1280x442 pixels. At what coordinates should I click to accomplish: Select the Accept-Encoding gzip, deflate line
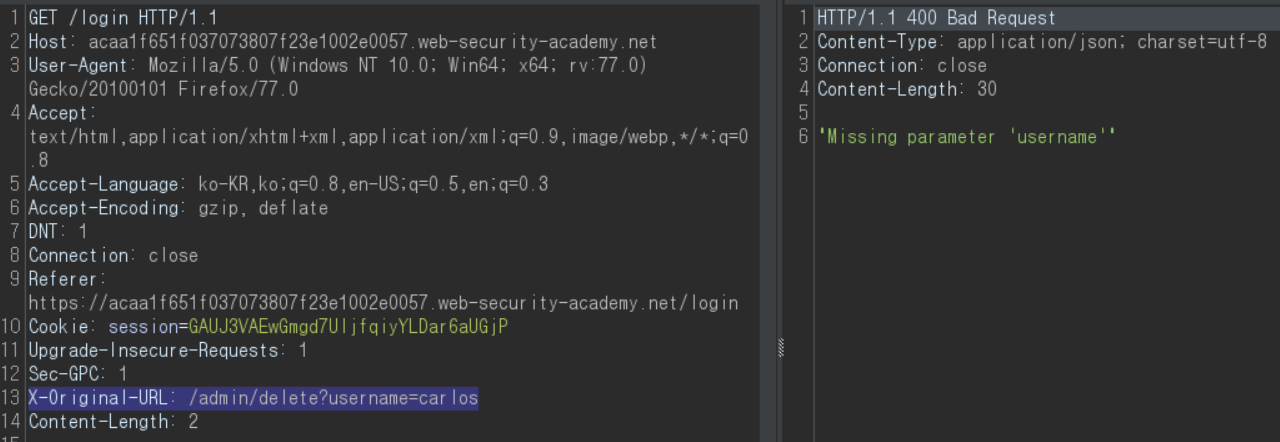[178, 209]
